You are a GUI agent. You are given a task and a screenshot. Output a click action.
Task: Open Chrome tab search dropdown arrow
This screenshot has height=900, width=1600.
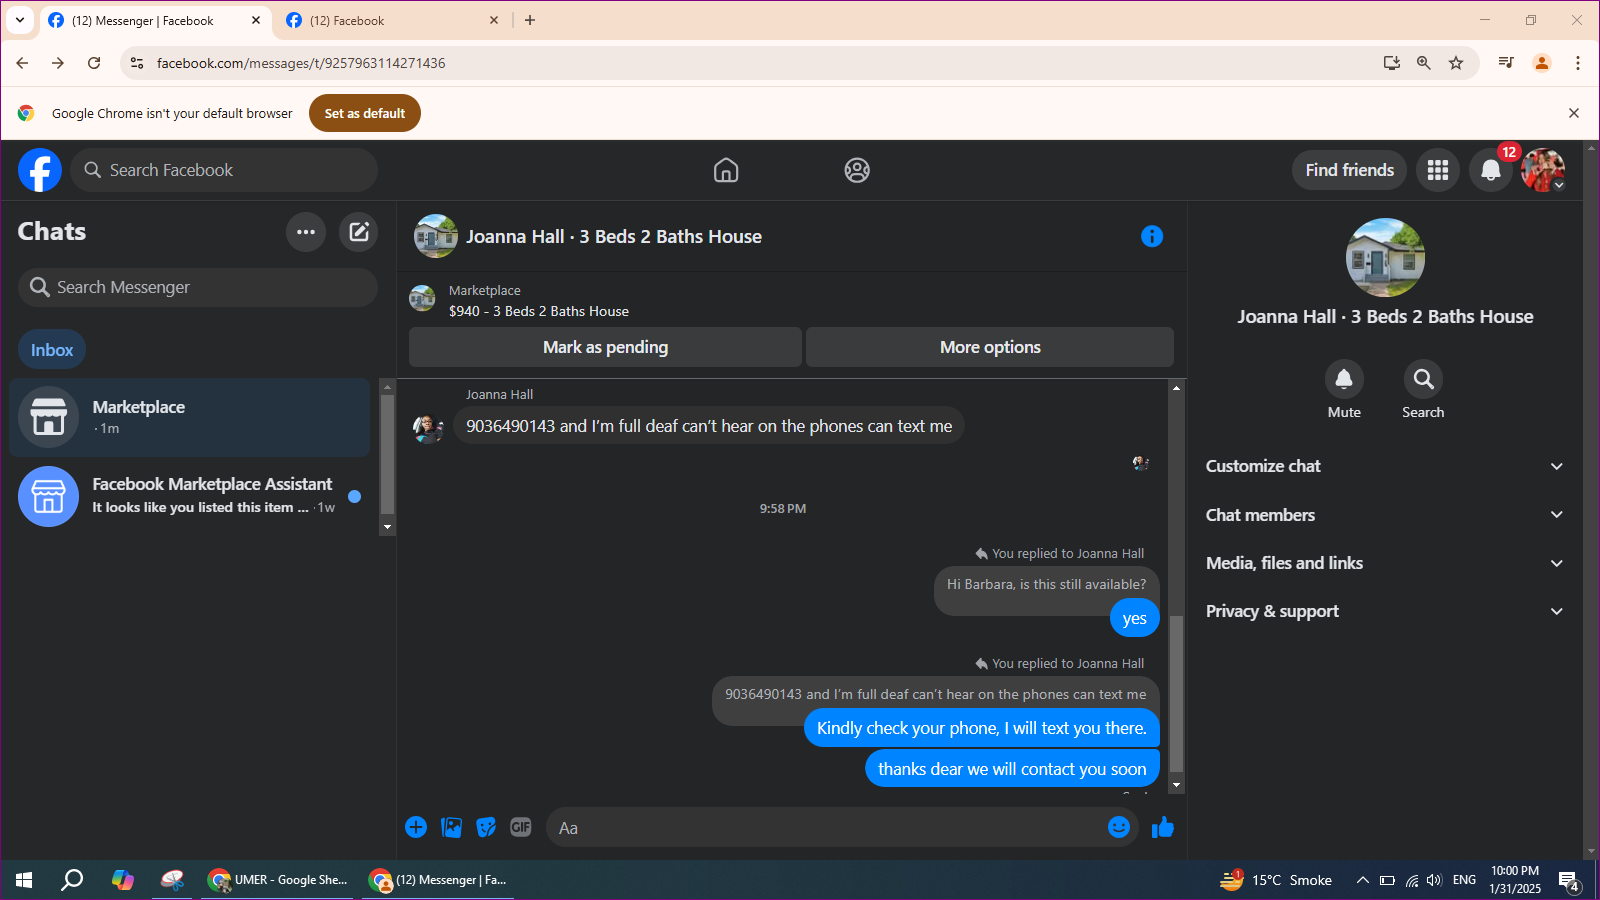(x=20, y=20)
